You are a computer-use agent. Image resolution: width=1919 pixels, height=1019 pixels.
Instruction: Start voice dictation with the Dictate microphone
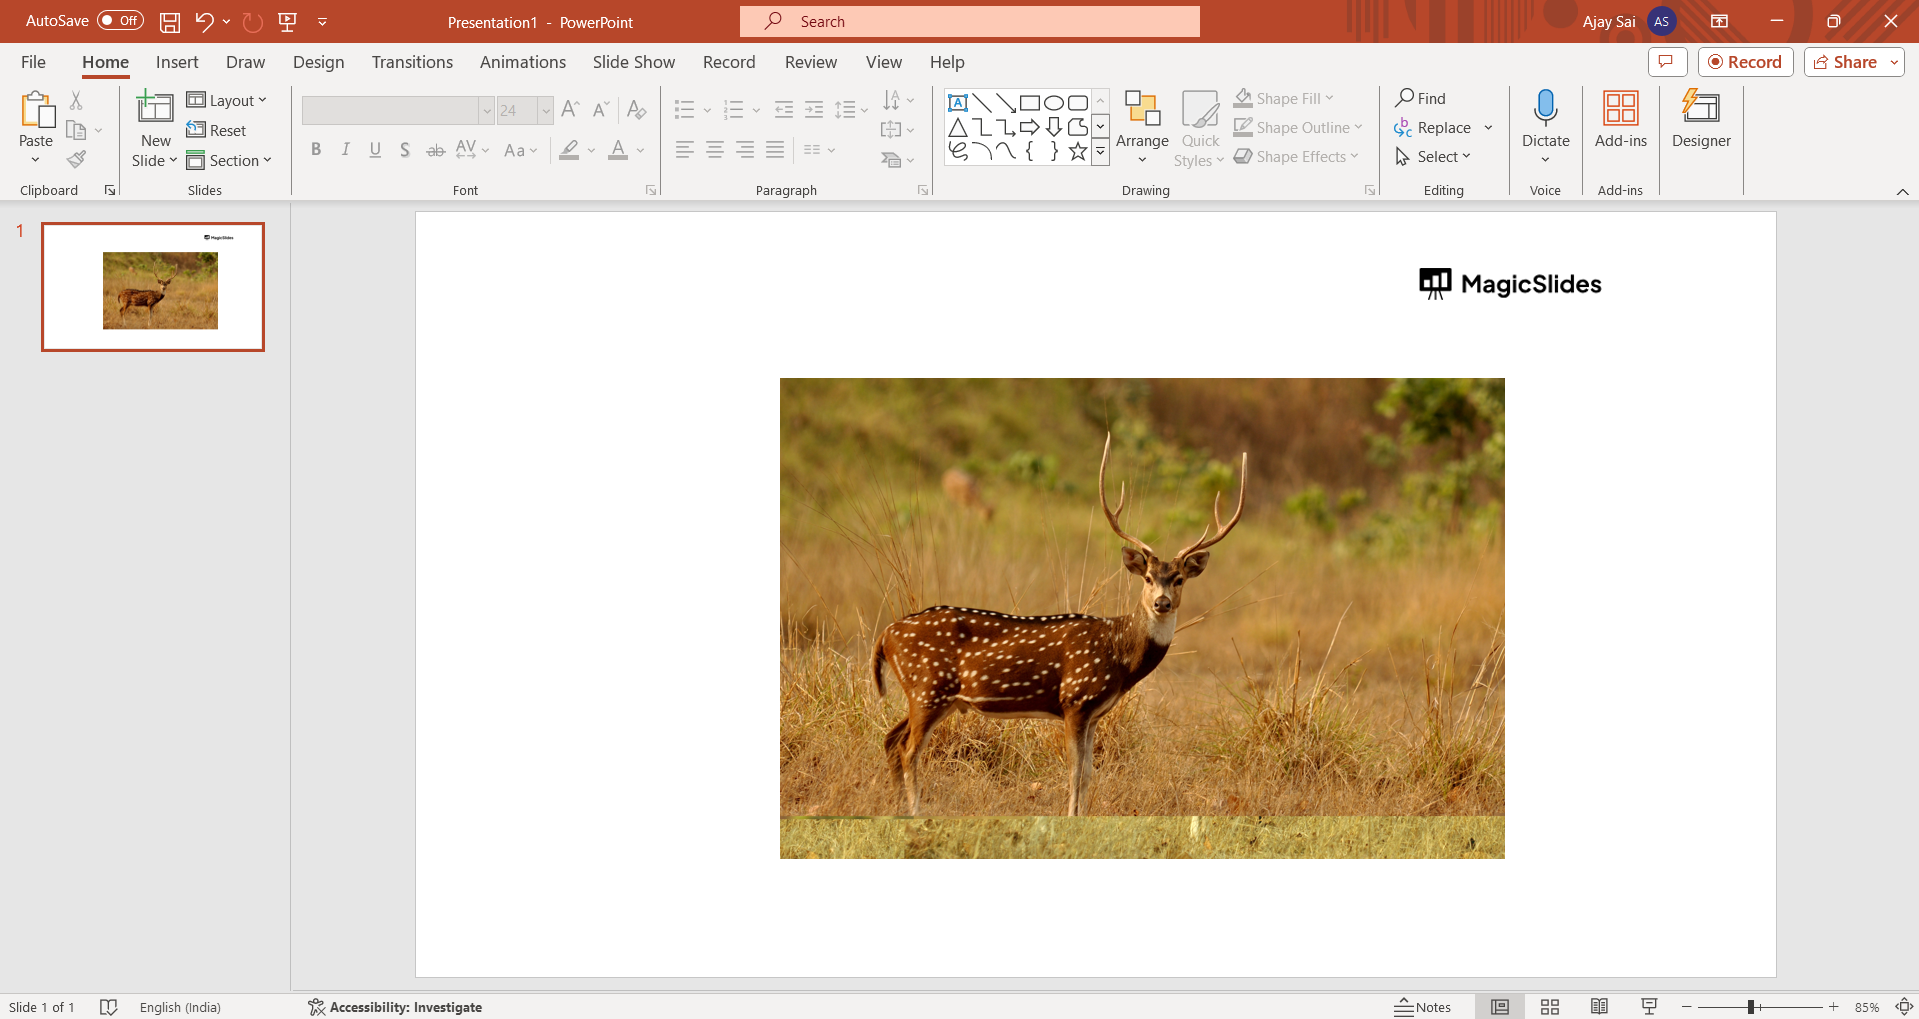[x=1545, y=108]
